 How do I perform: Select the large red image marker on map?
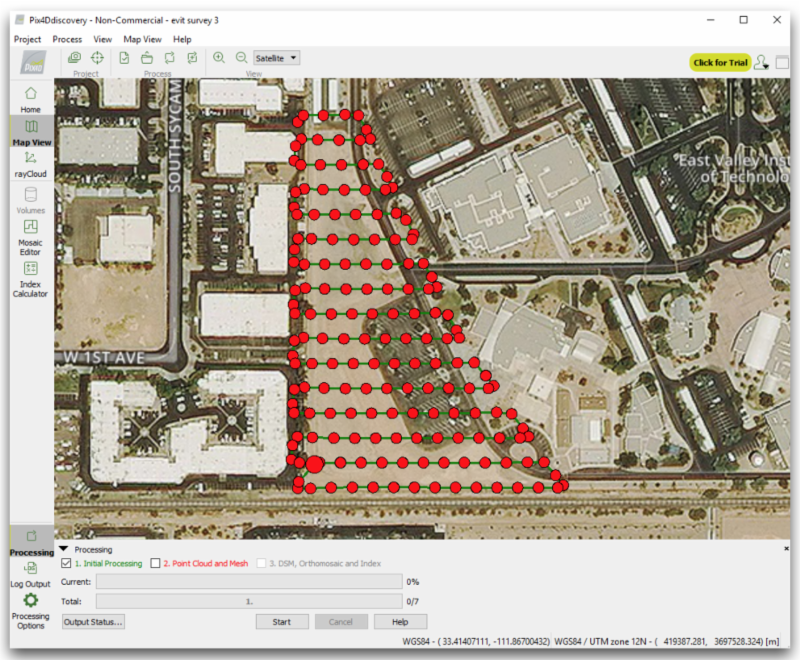pos(314,463)
